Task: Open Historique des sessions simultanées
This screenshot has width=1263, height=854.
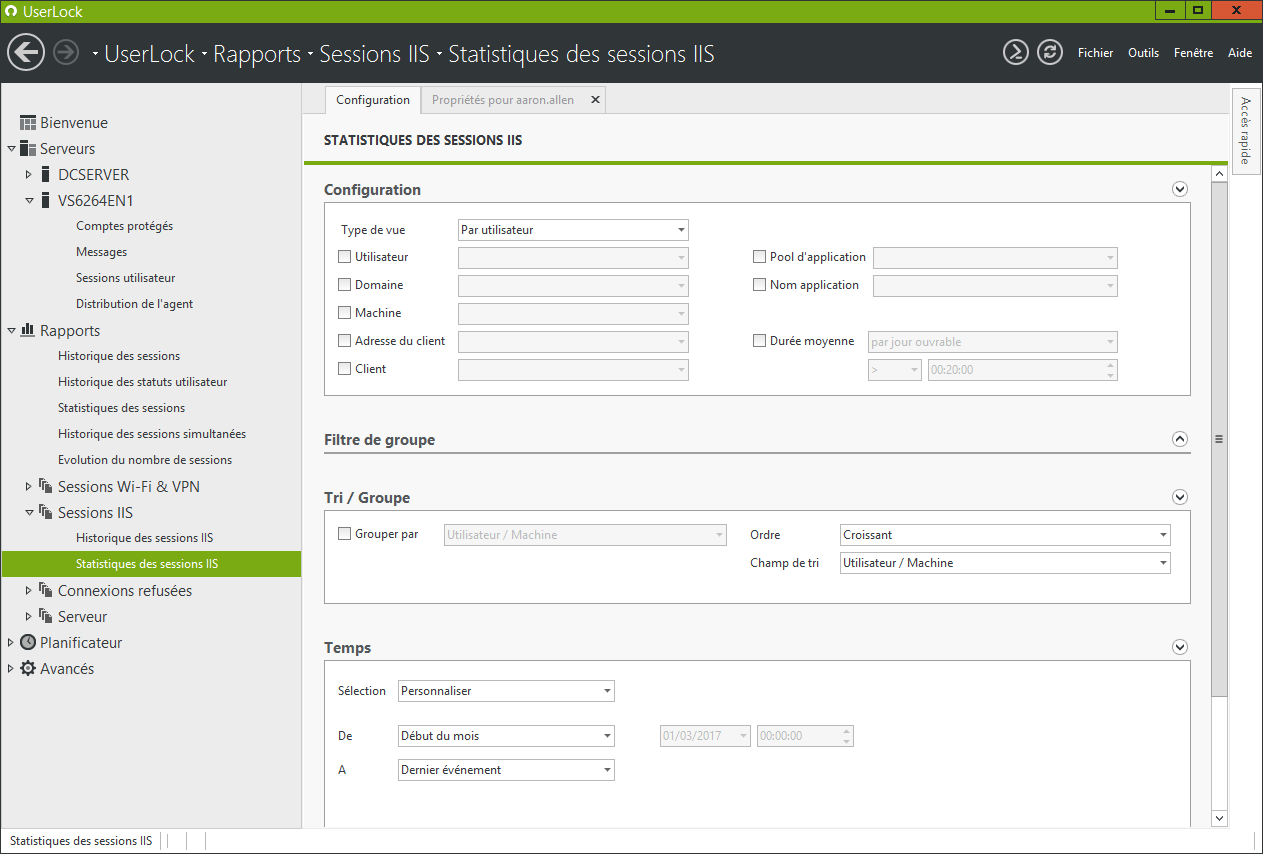Action: 152,434
